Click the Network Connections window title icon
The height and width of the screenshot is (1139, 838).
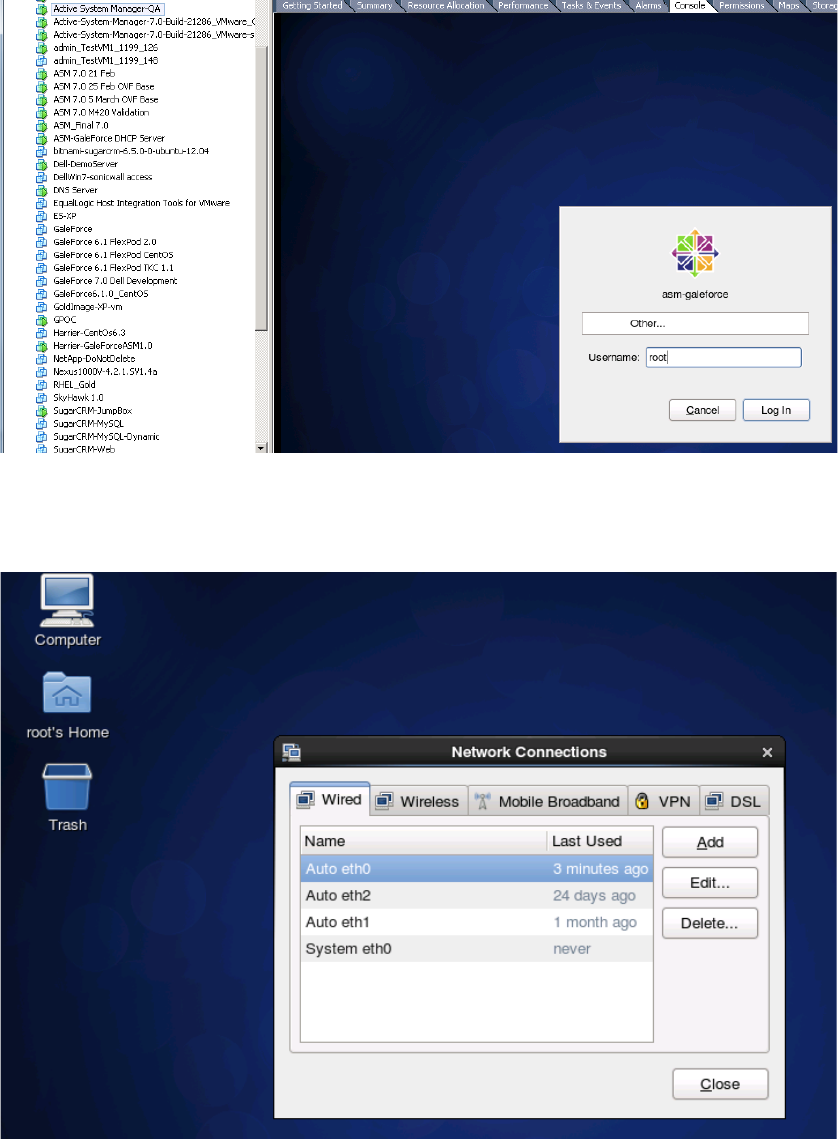[292, 752]
